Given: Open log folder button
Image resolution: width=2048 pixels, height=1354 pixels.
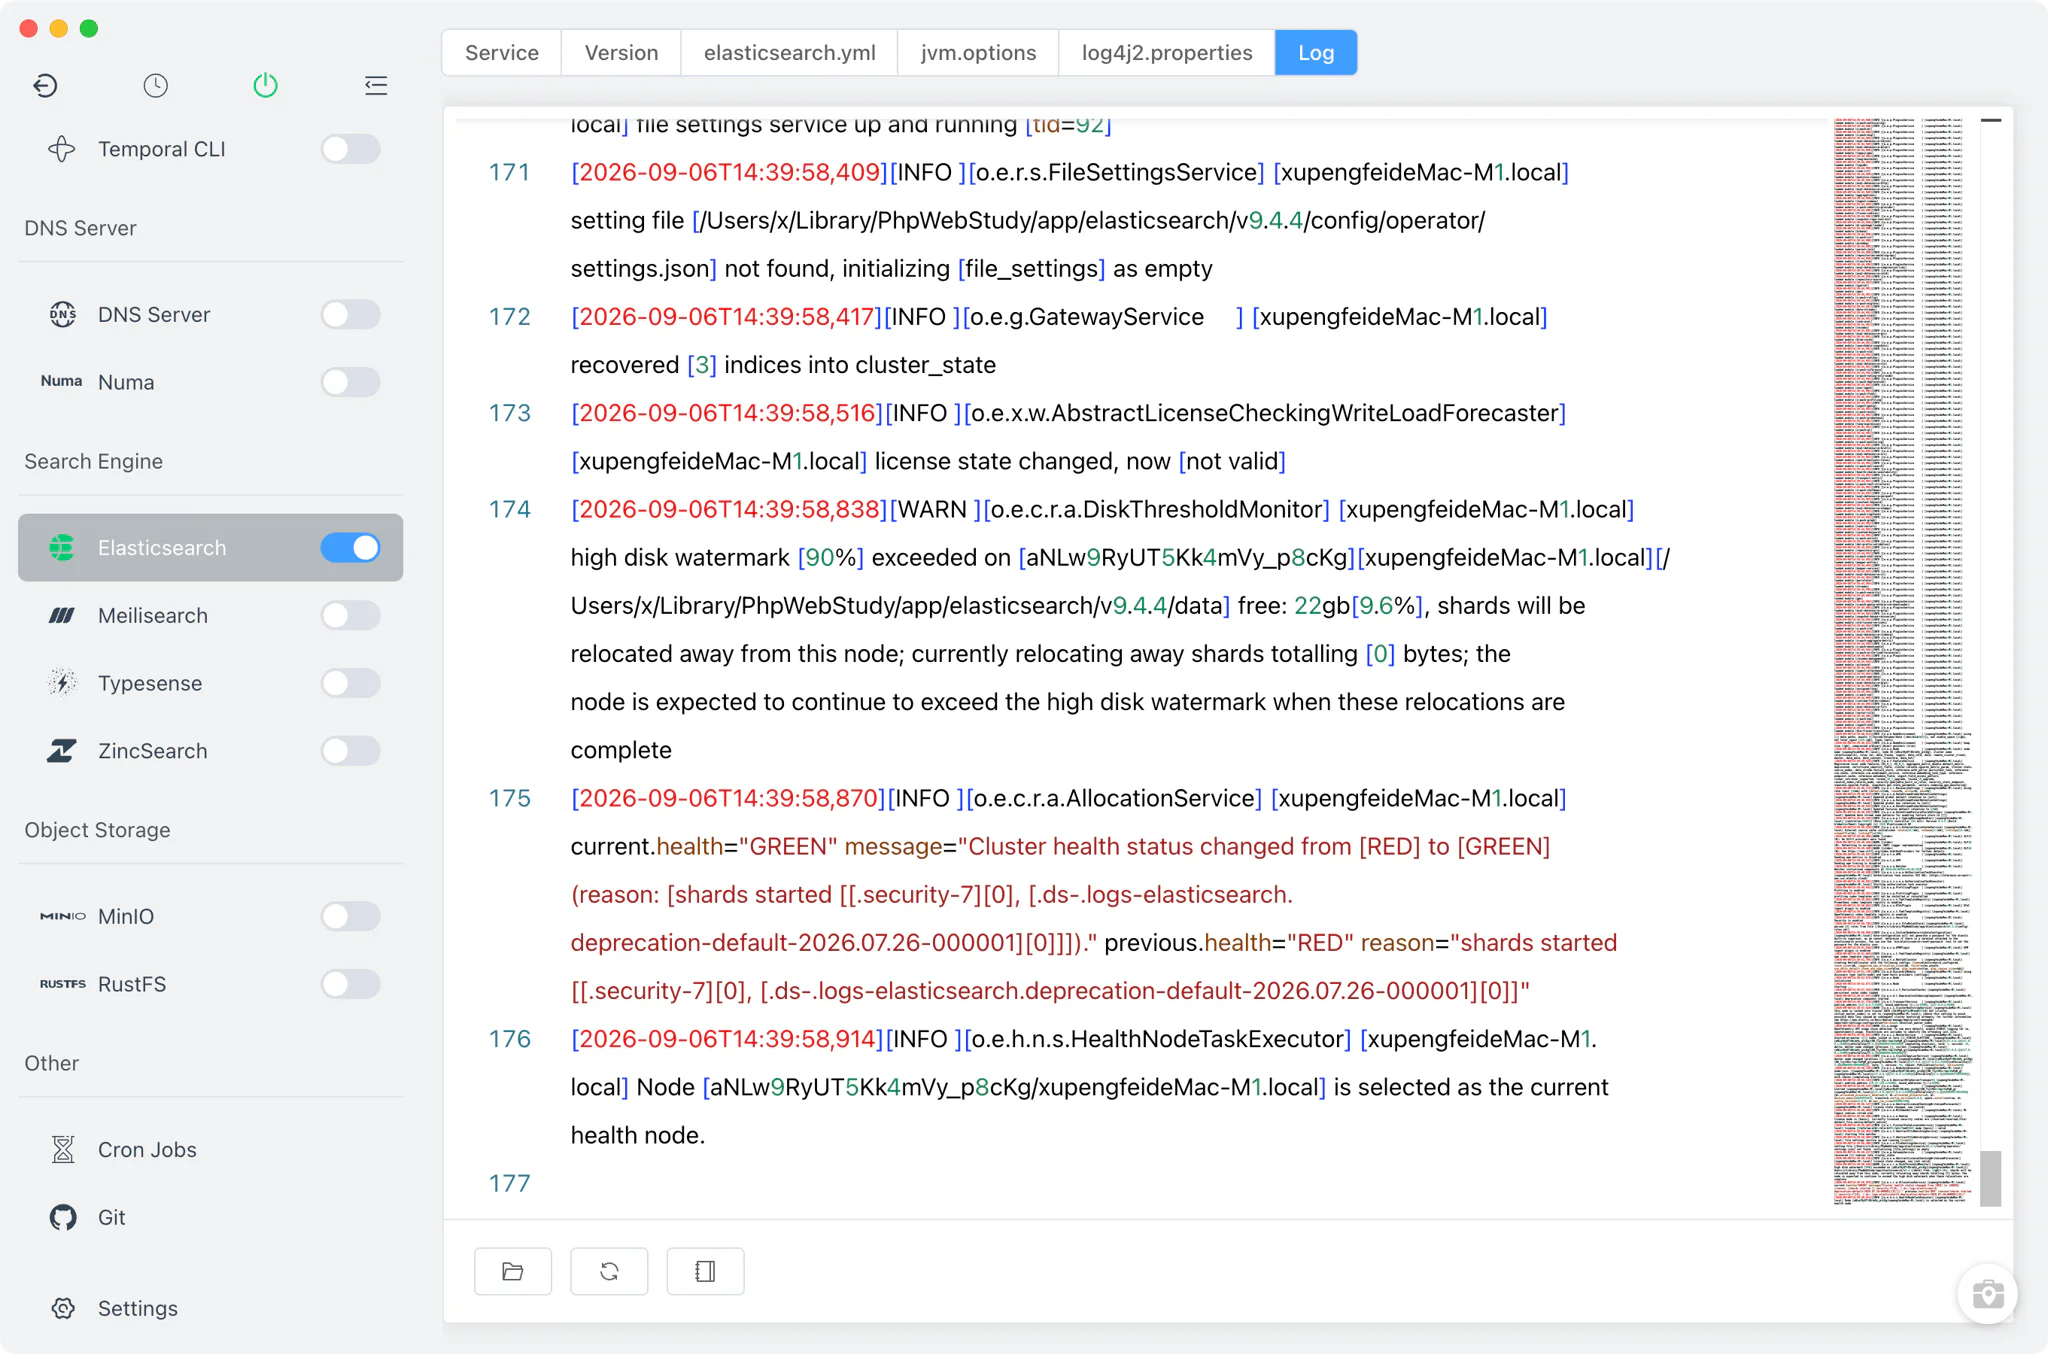Looking at the screenshot, I should click(513, 1271).
